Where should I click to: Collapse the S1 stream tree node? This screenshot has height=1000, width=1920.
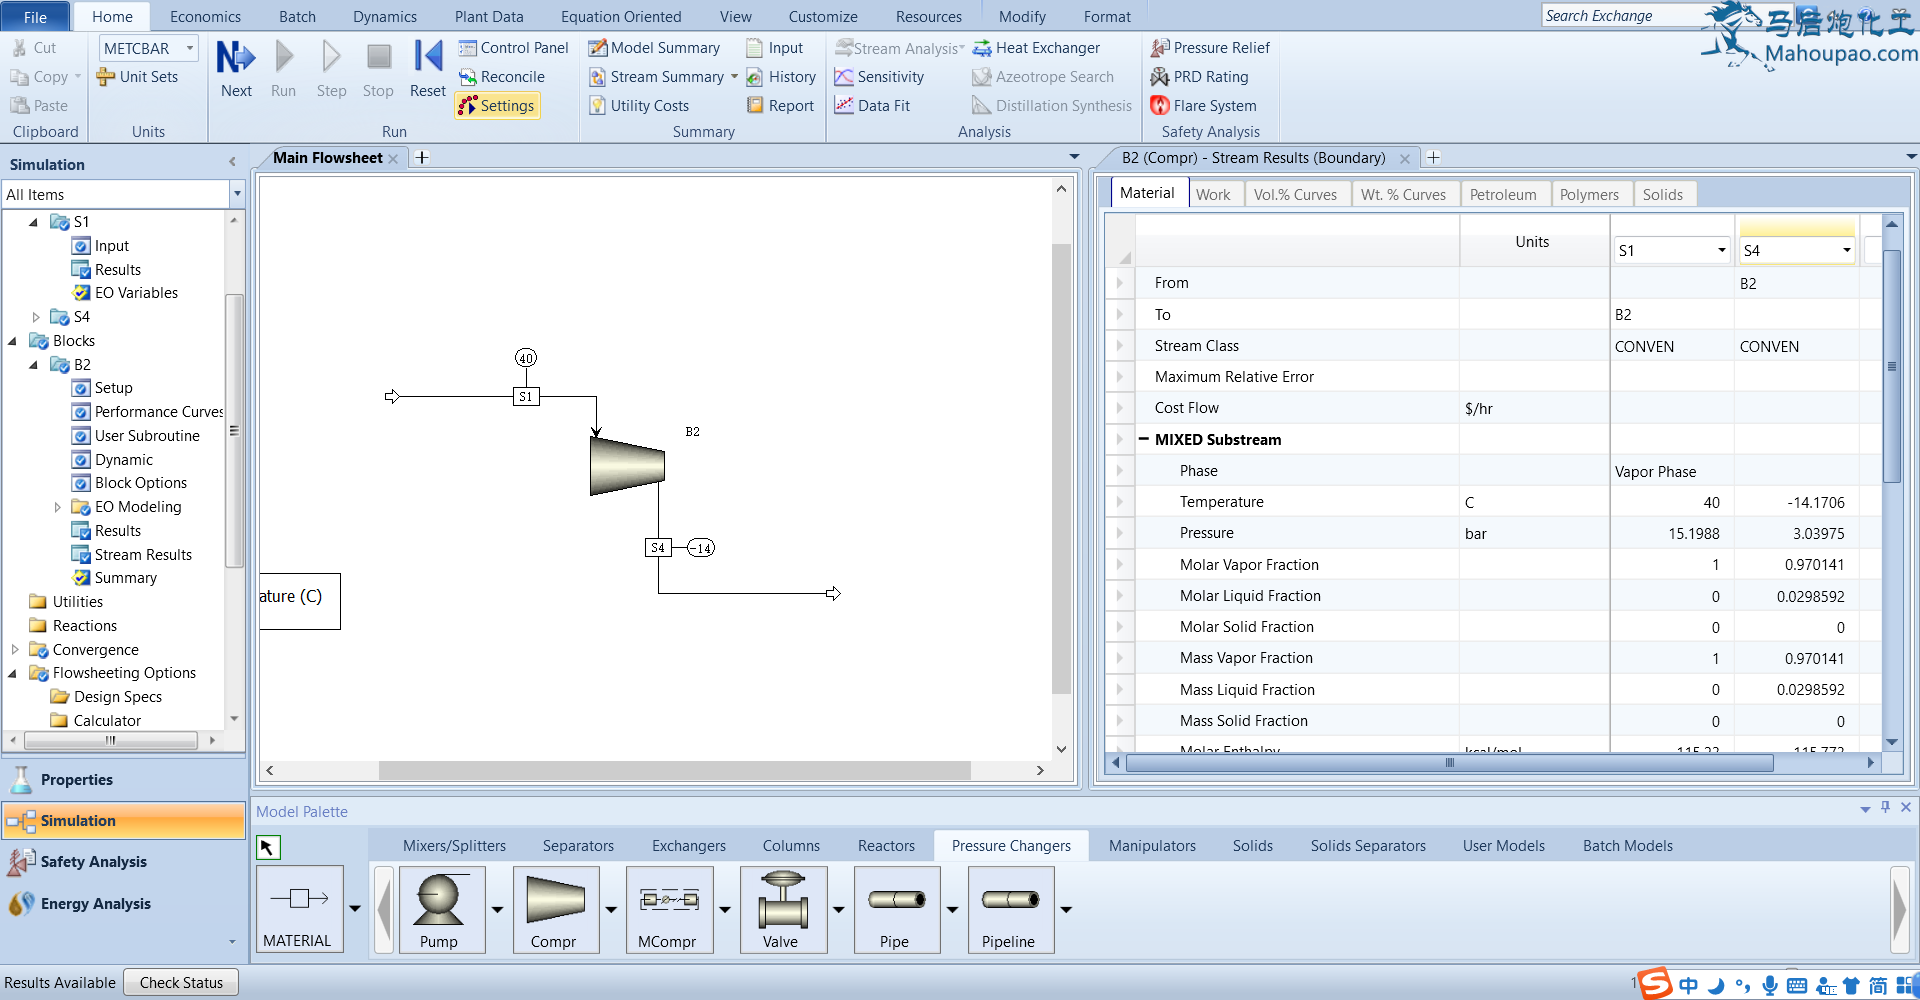coord(34,222)
